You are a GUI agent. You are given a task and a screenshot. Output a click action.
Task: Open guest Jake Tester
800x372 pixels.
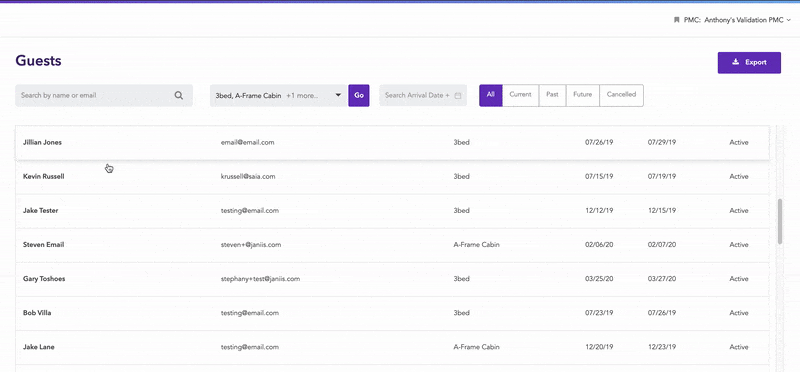click(x=392, y=211)
